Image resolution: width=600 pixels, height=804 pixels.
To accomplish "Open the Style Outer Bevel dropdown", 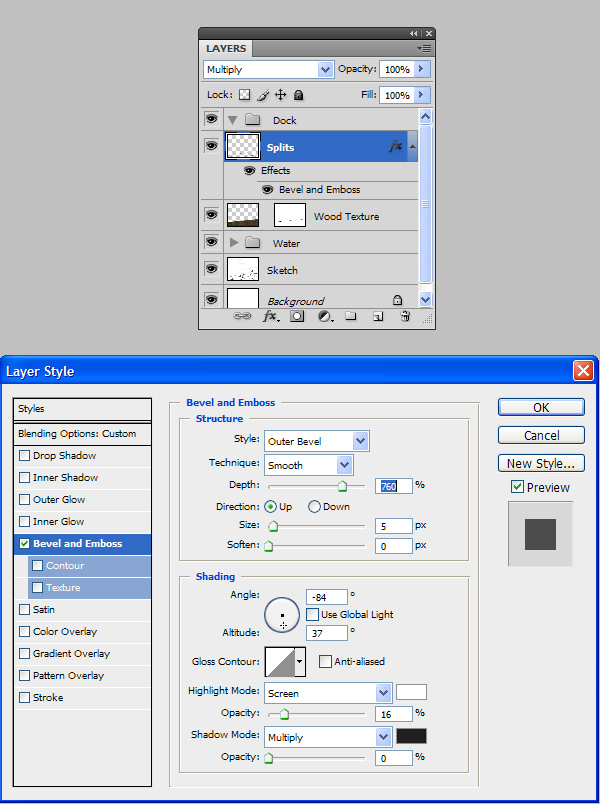I will (361, 441).
